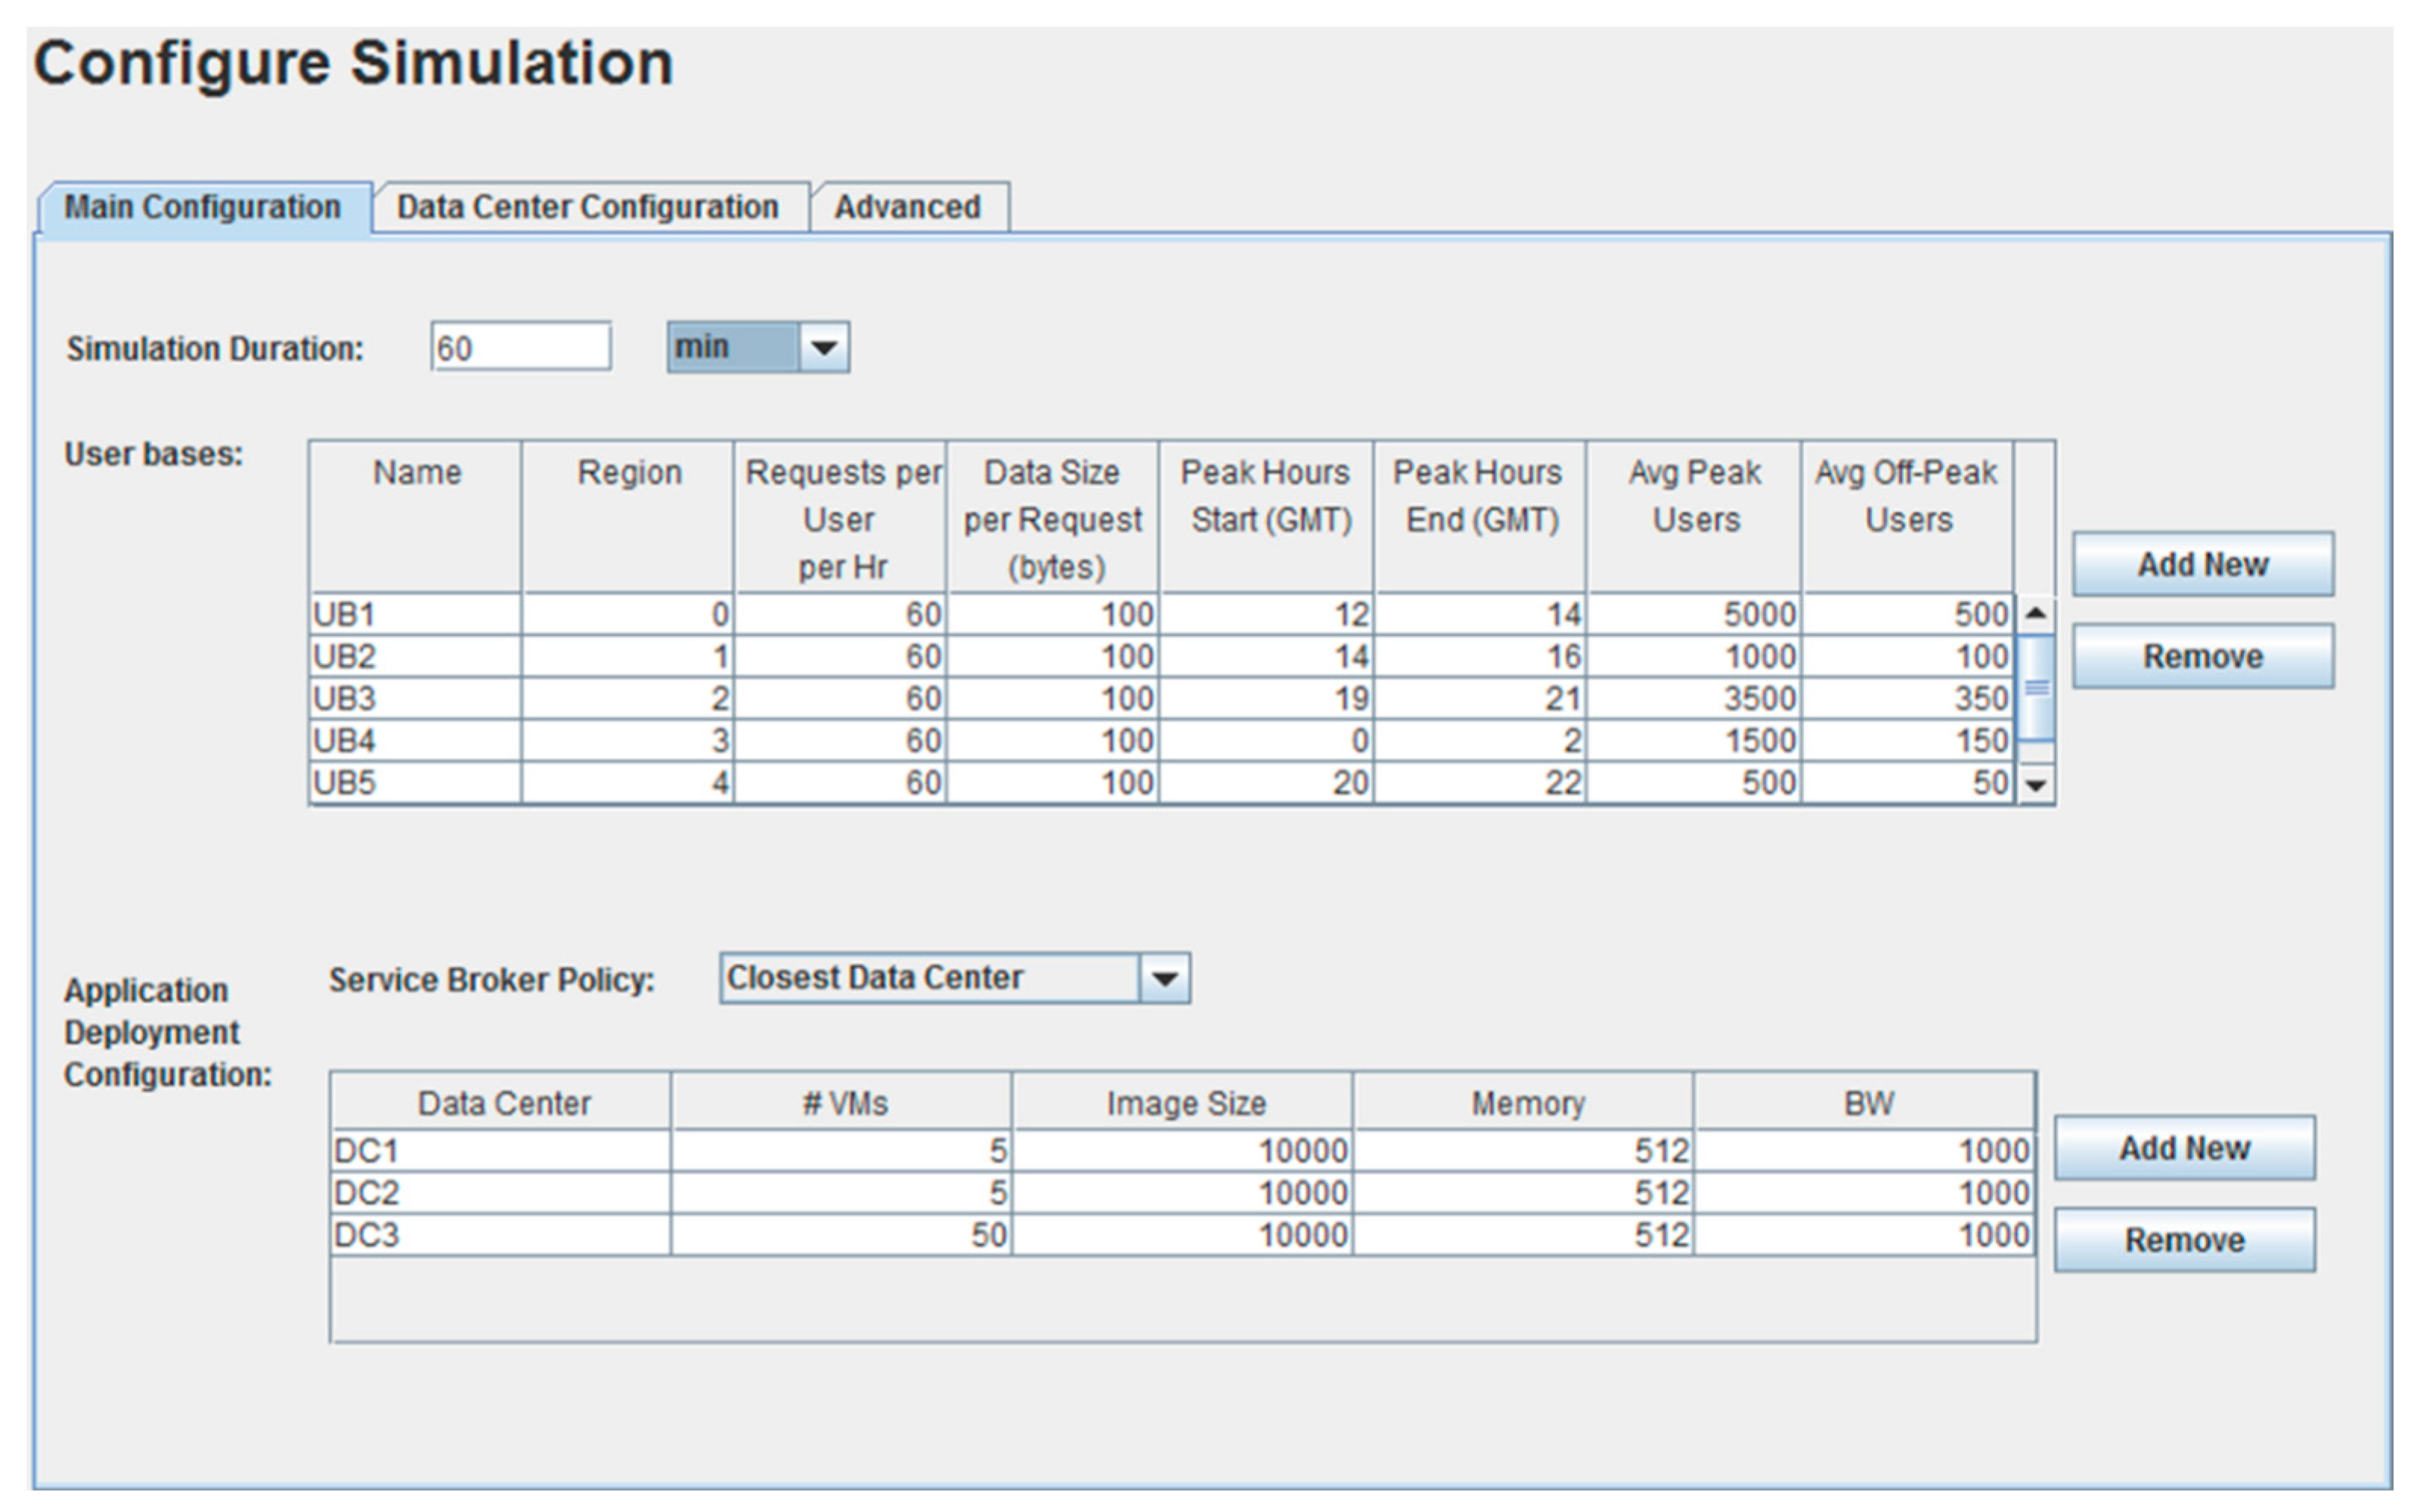Click the DC2 Memory cell

click(1523, 1193)
